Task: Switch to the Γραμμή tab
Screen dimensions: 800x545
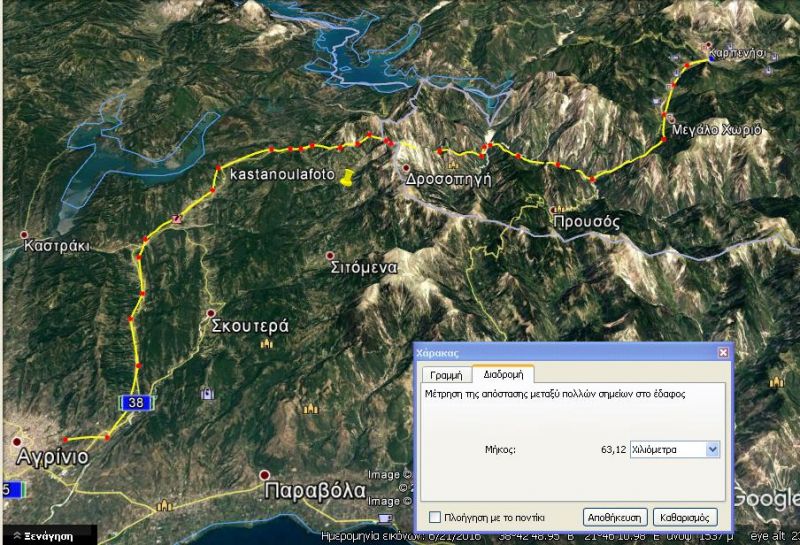Action: [445, 375]
